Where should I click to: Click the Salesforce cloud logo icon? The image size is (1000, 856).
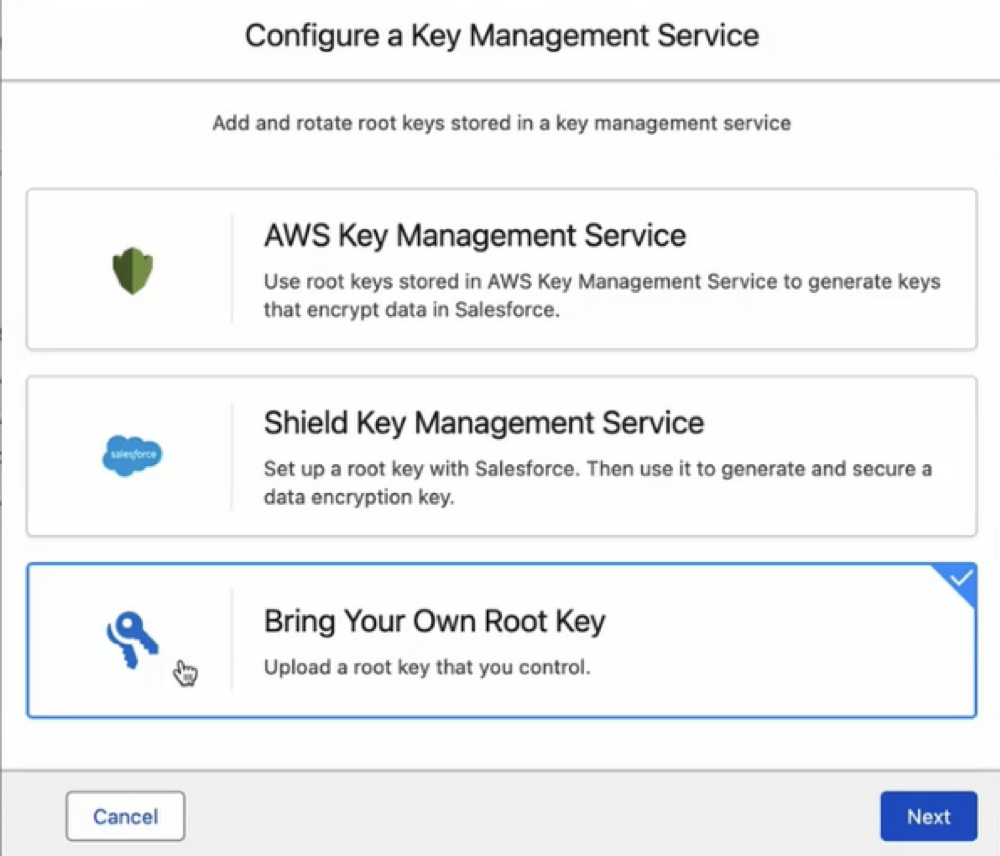[132, 456]
